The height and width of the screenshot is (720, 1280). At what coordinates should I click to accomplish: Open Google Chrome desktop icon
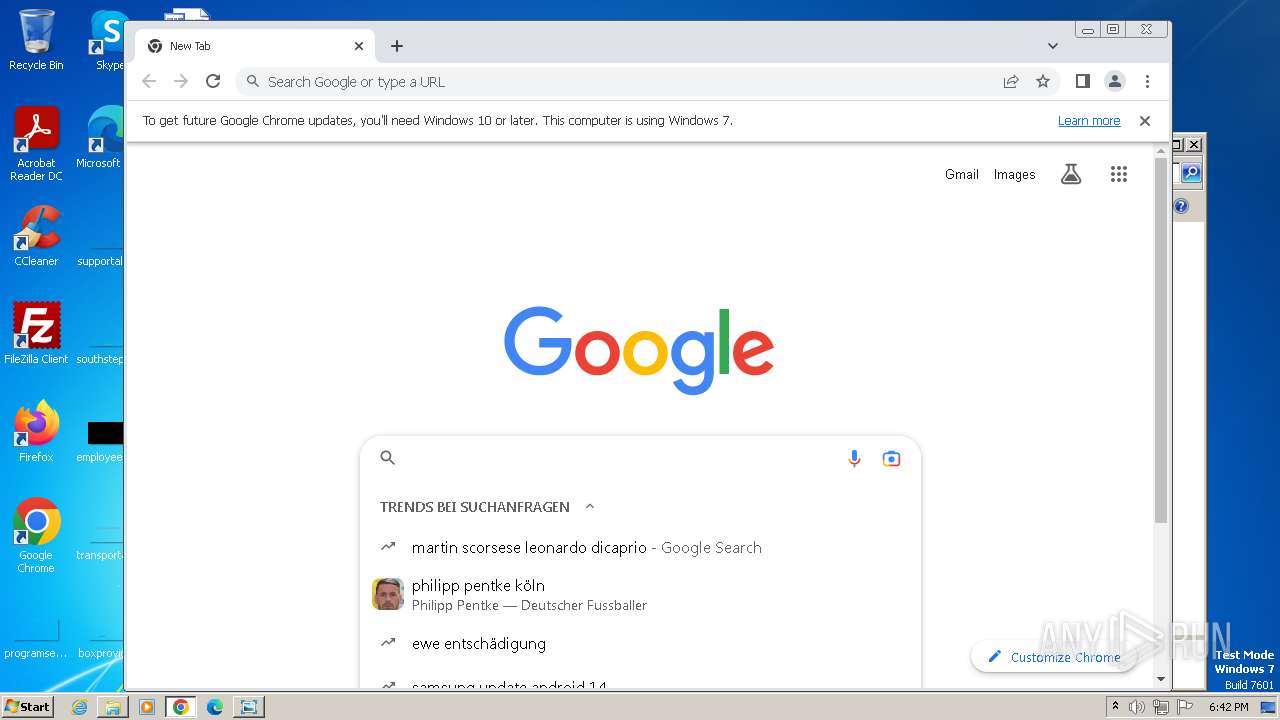(x=36, y=535)
